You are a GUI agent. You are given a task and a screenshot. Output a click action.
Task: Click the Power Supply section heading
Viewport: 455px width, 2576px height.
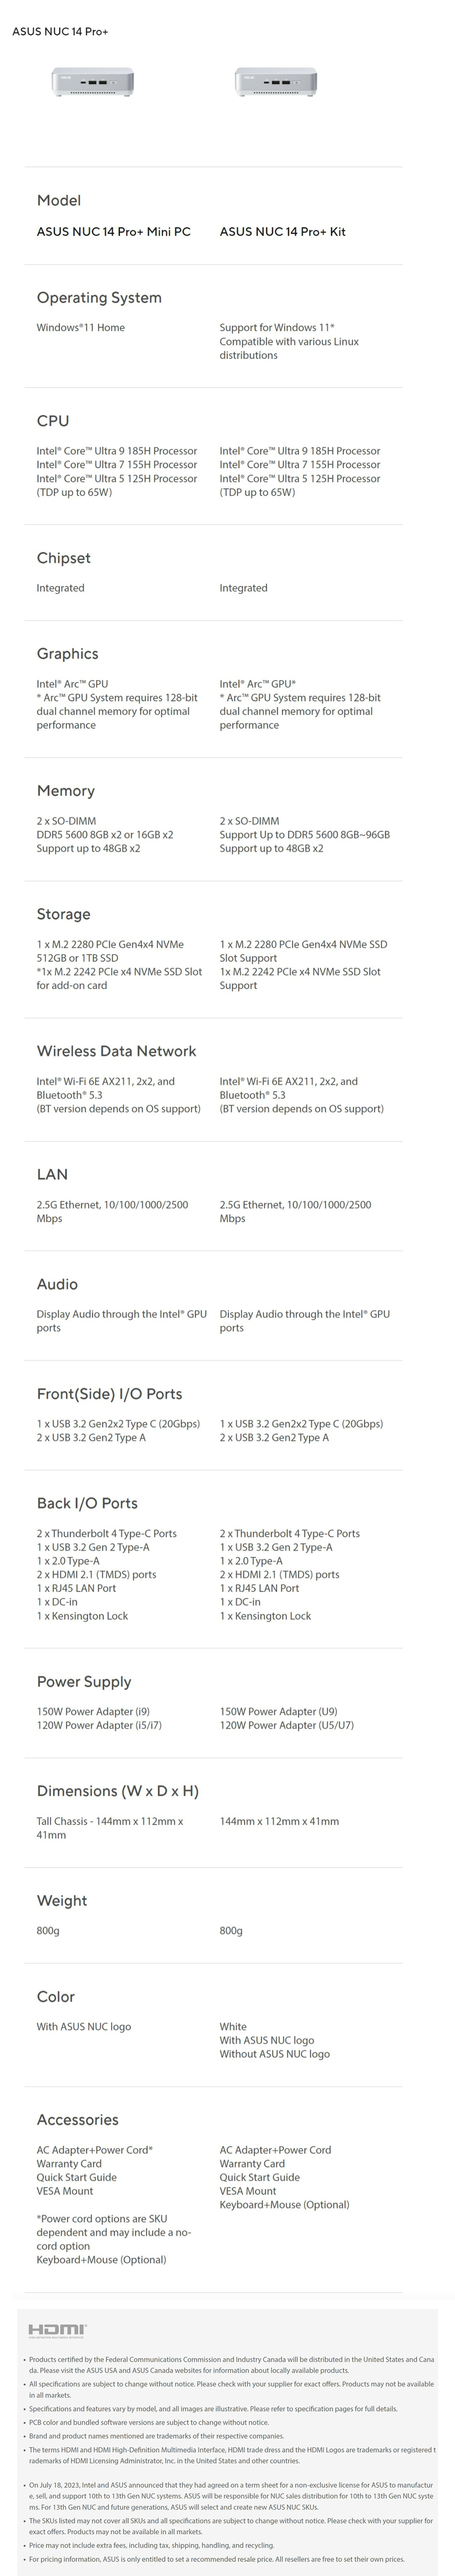(84, 1682)
